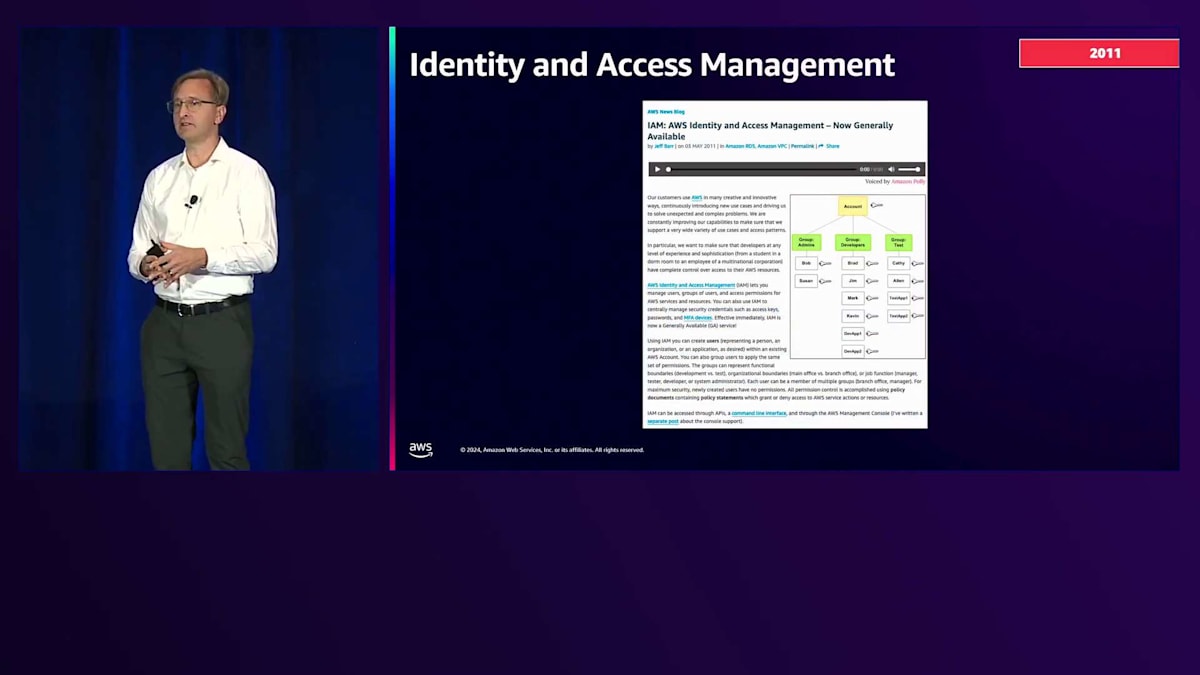The width and height of the screenshot is (1200, 675).
Task: Click the audio player time display
Action: point(871,169)
